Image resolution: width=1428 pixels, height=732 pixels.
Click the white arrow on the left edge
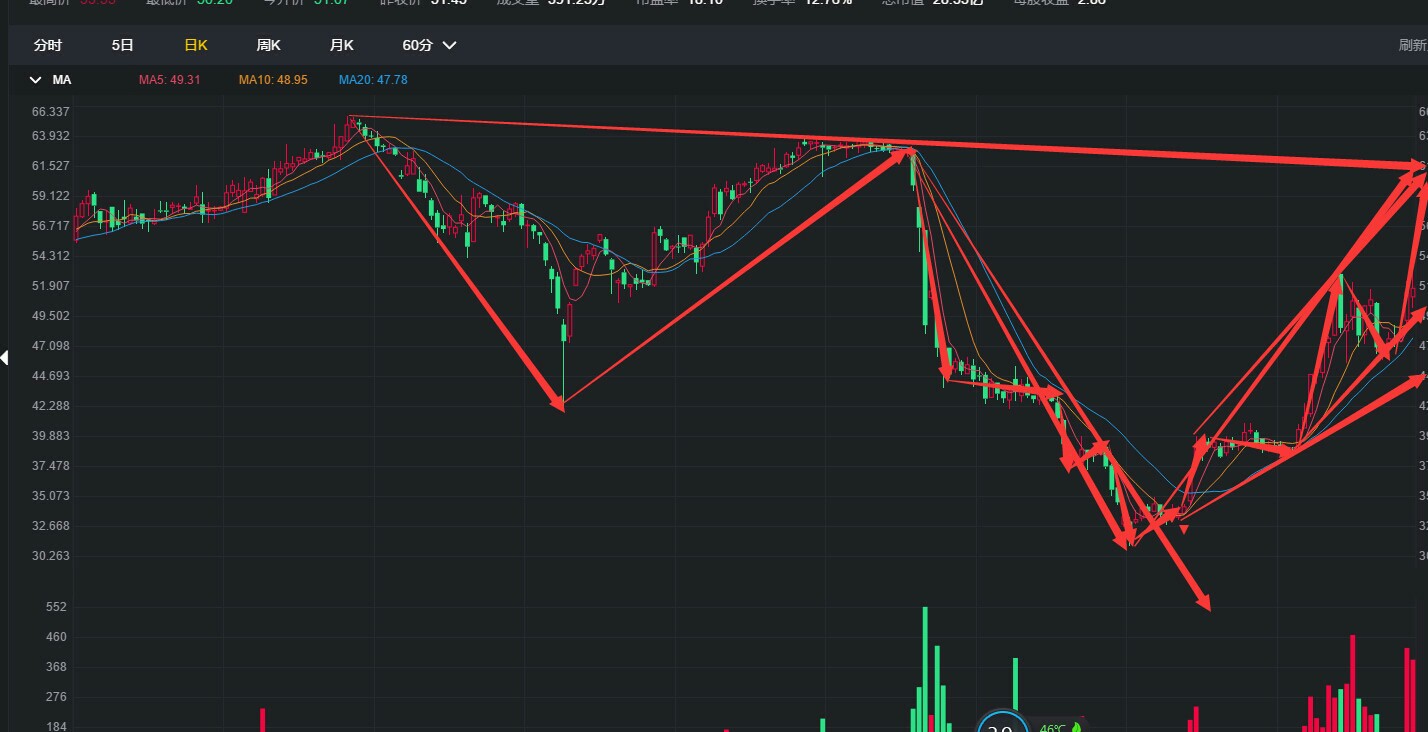click(x=4, y=357)
